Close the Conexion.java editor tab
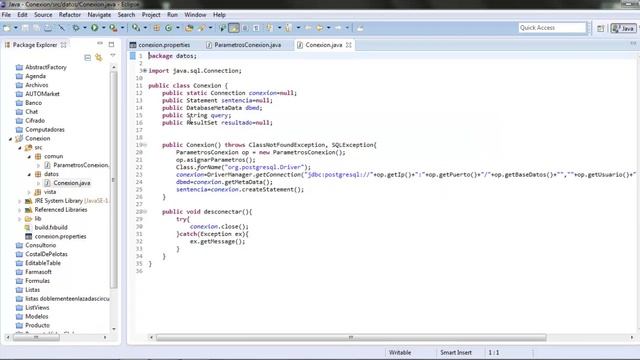640x360 pixels. pos(349,45)
